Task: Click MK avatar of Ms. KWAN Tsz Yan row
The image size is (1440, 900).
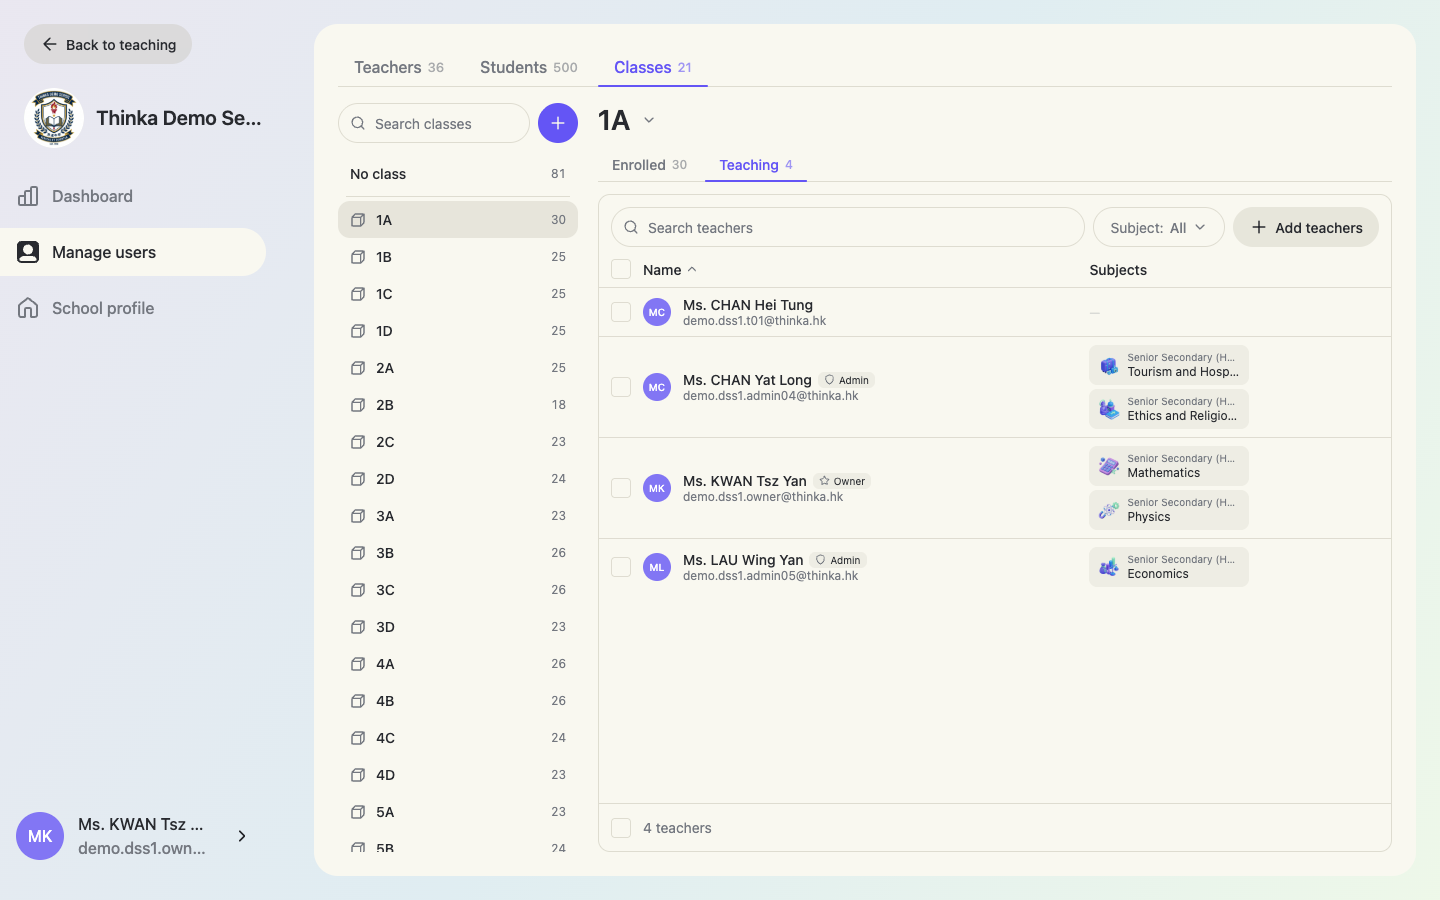Action: pyautogui.click(x=657, y=488)
